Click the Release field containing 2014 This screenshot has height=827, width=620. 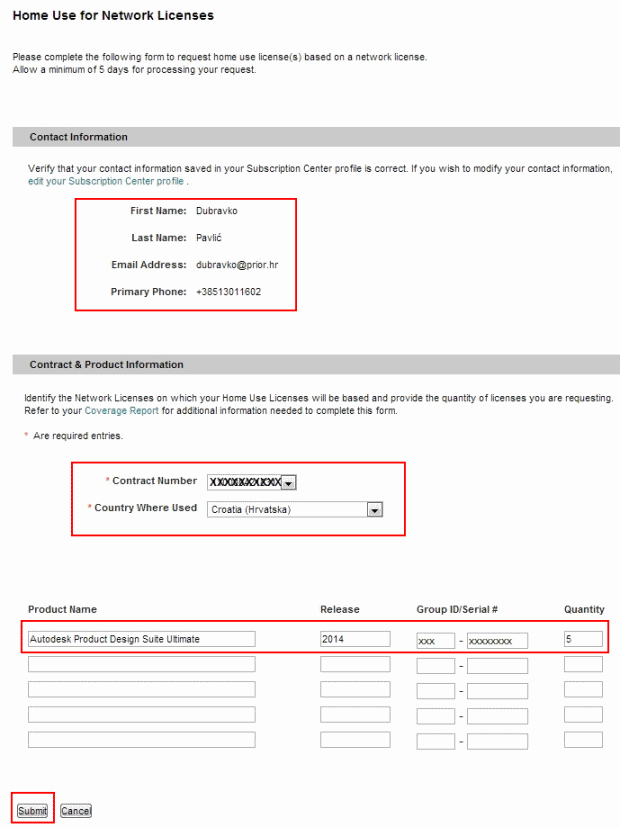pos(355,639)
